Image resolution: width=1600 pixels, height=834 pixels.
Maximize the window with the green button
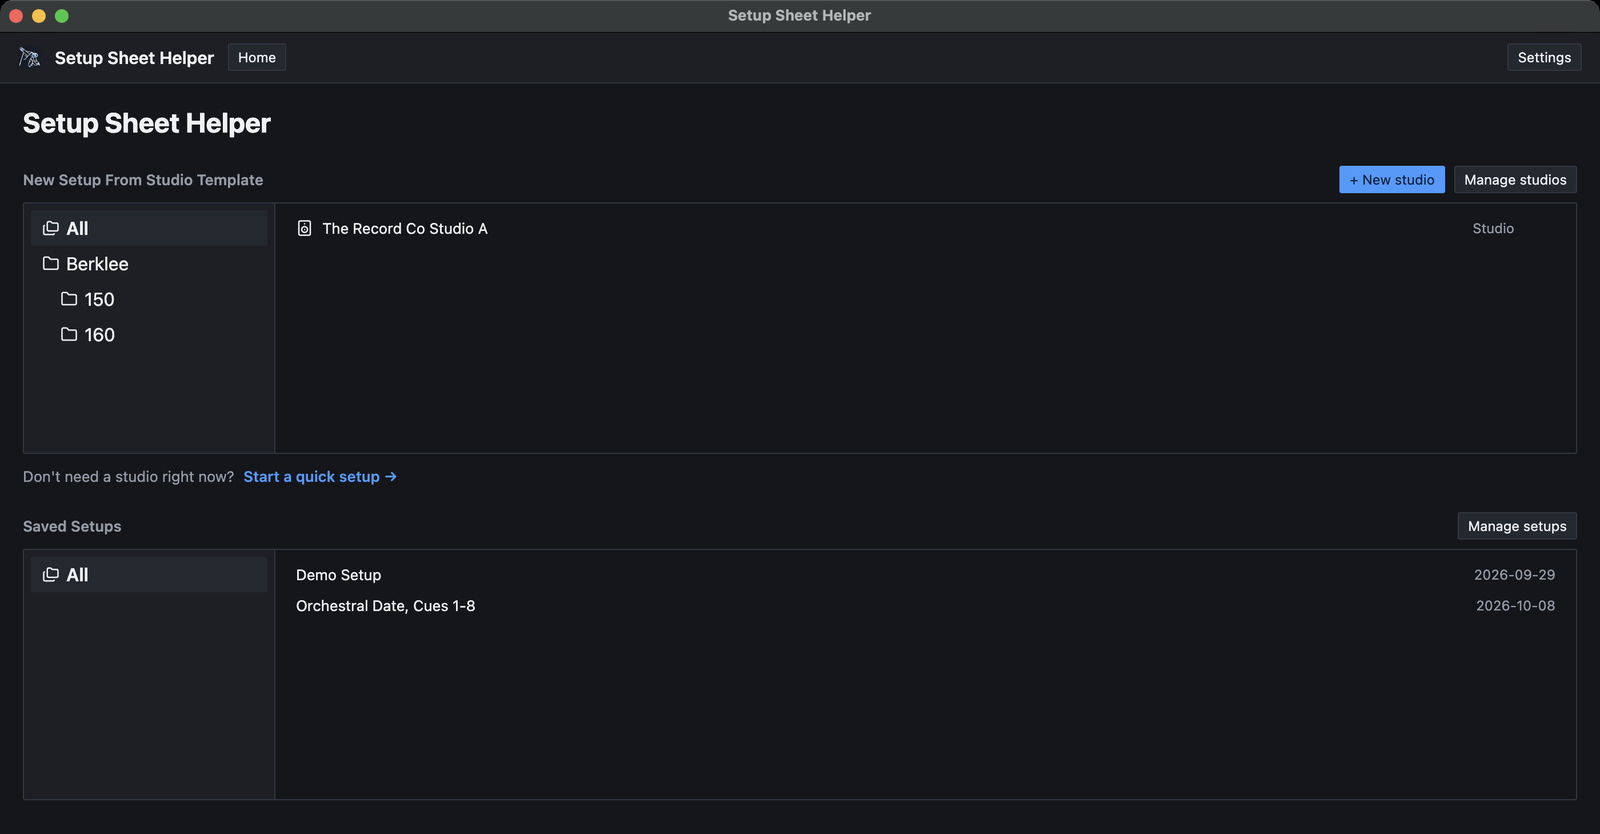62,16
